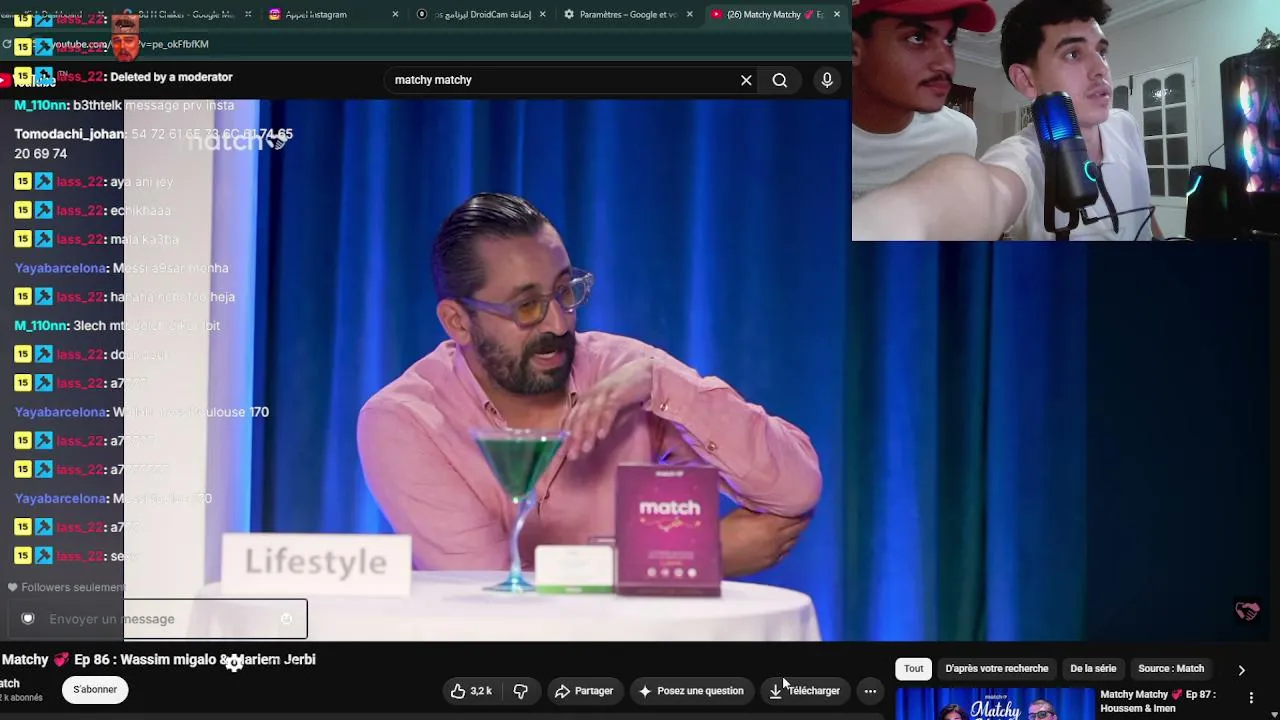The width and height of the screenshot is (1280, 720).
Task: Click the handshake icon at the video corner
Action: coord(1247,611)
